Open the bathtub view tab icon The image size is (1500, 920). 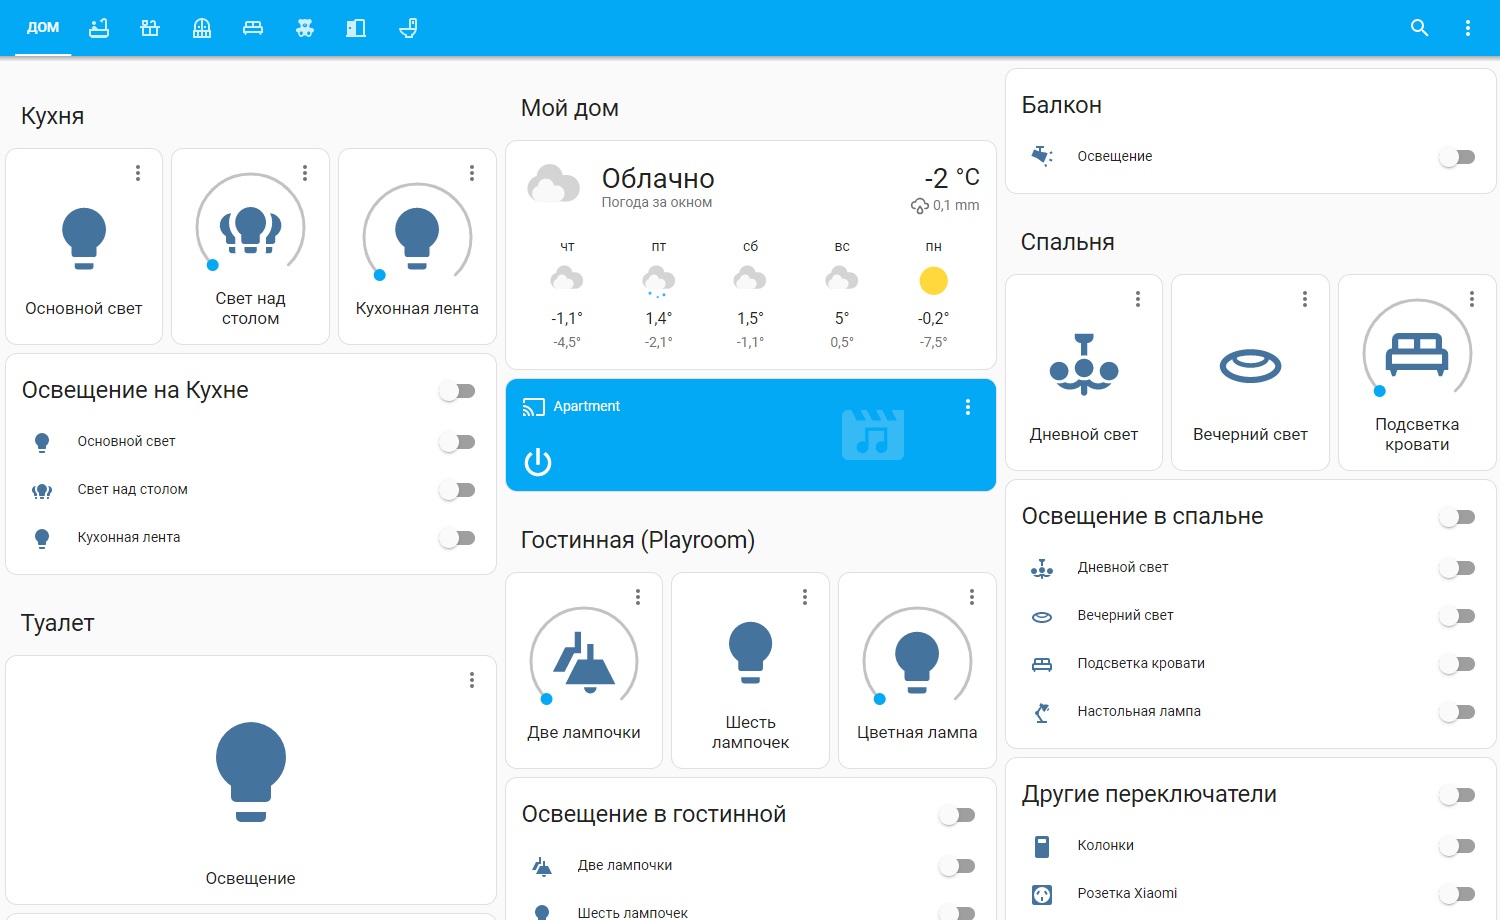point(98,28)
